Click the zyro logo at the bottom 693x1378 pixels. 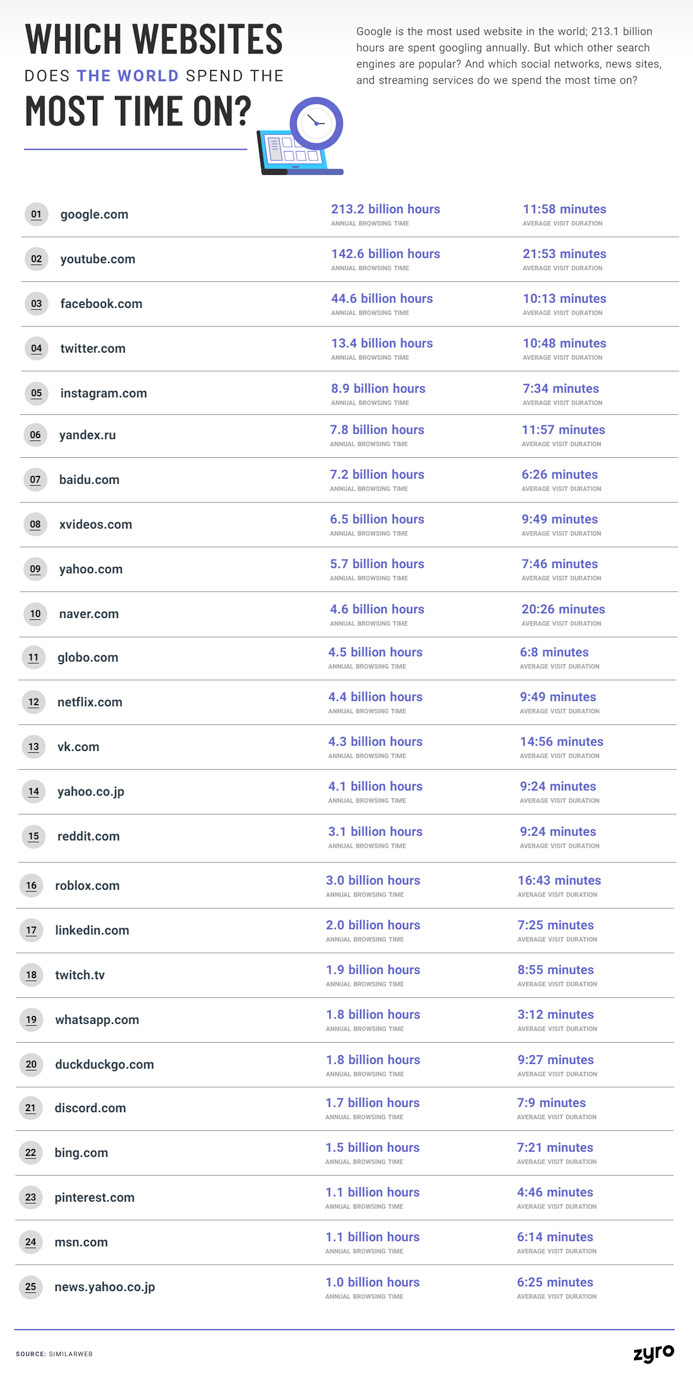[x=653, y=1353]
